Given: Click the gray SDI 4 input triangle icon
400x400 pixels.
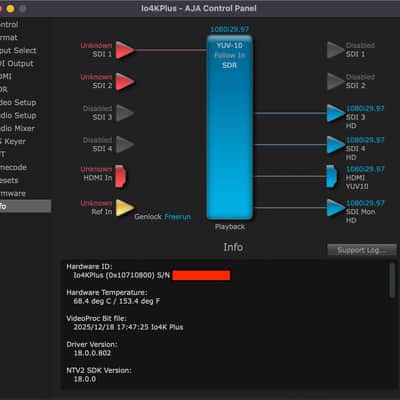Looking at the screenshot, I should point(125,144).
